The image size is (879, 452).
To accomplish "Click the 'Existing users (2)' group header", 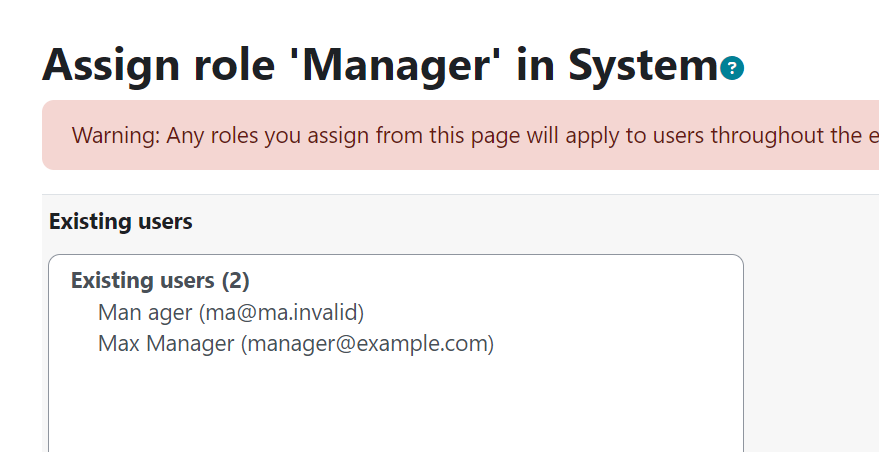I will 160,280.
